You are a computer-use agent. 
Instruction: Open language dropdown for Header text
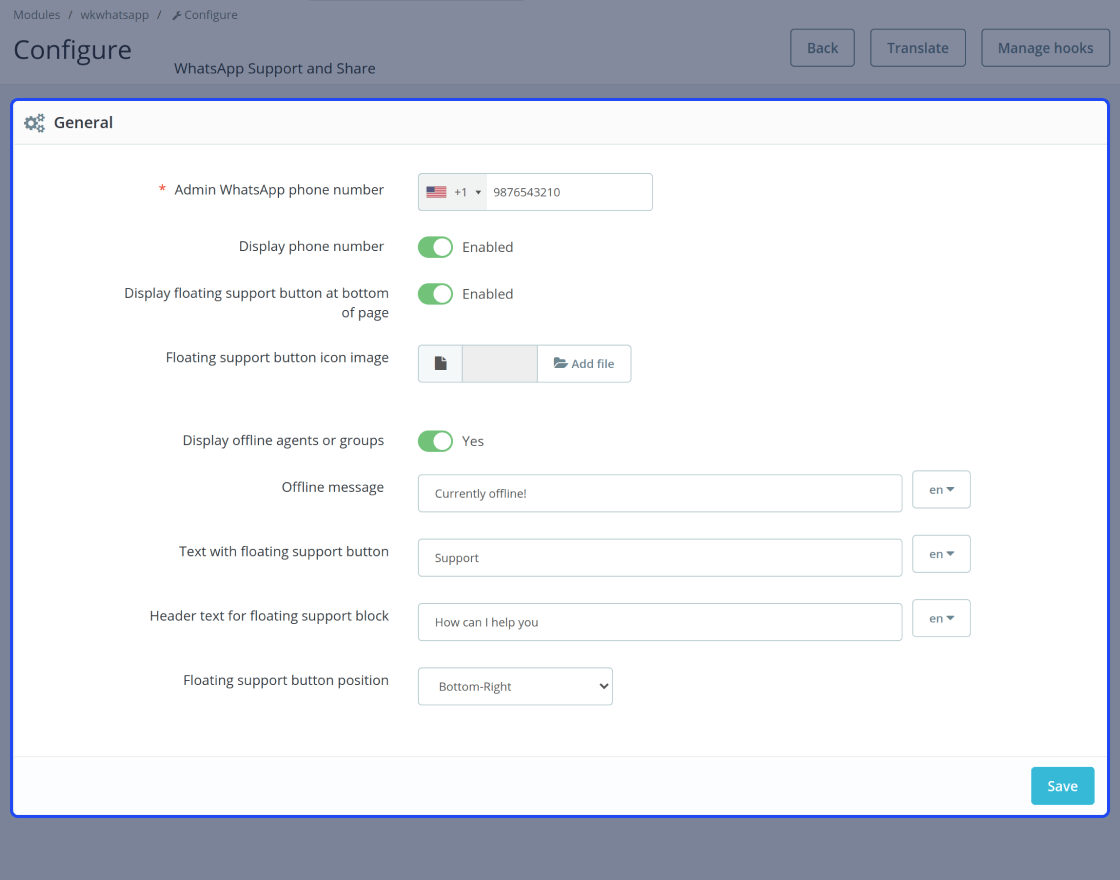click(x=941, y=618)
